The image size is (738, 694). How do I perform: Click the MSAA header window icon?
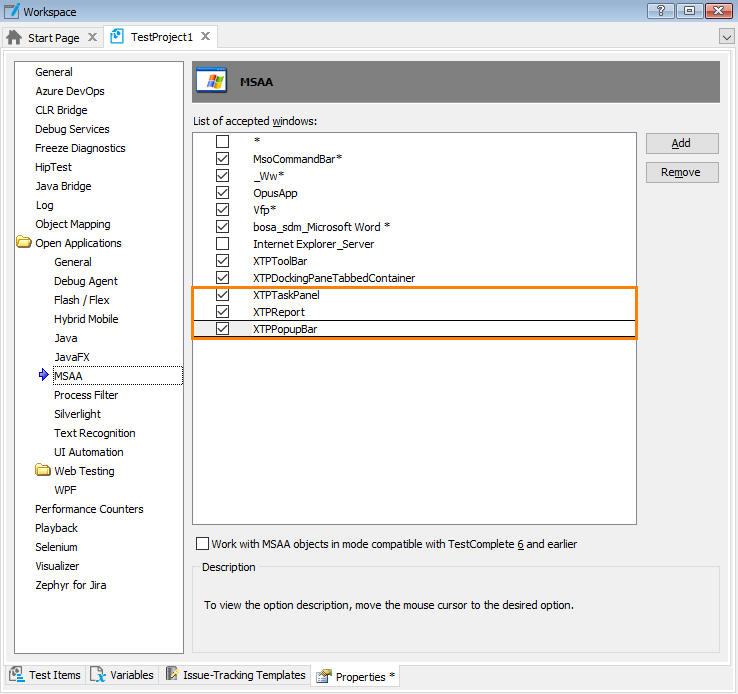point(211,81)
